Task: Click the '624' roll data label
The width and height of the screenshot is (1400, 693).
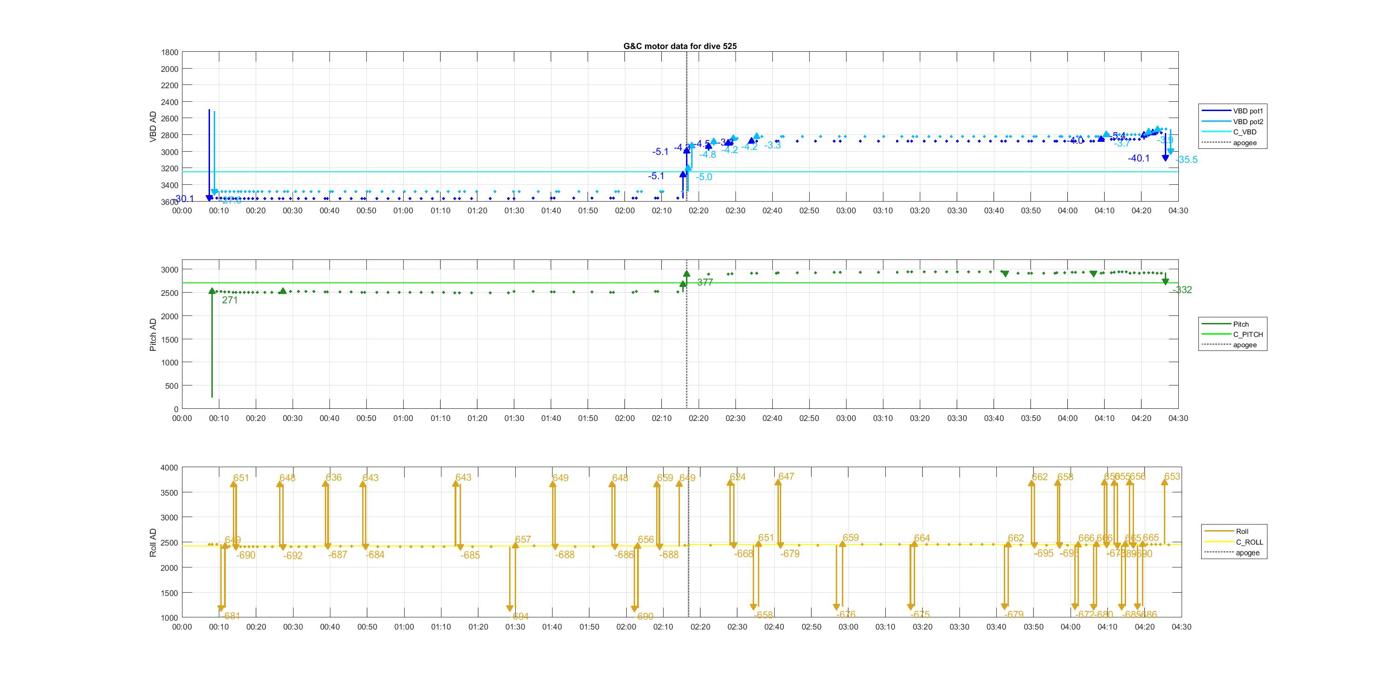Action: 738,478
